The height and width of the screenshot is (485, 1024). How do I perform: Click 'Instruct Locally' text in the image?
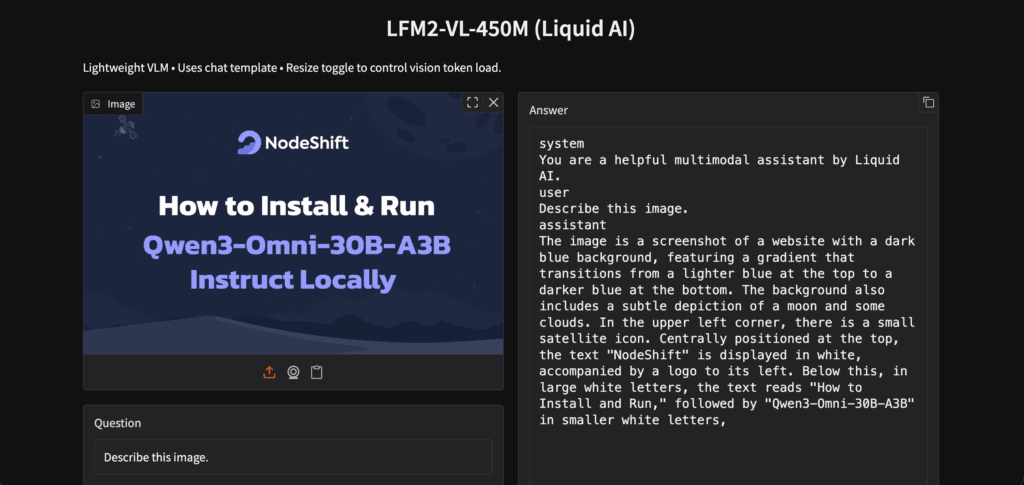point(293,279)
